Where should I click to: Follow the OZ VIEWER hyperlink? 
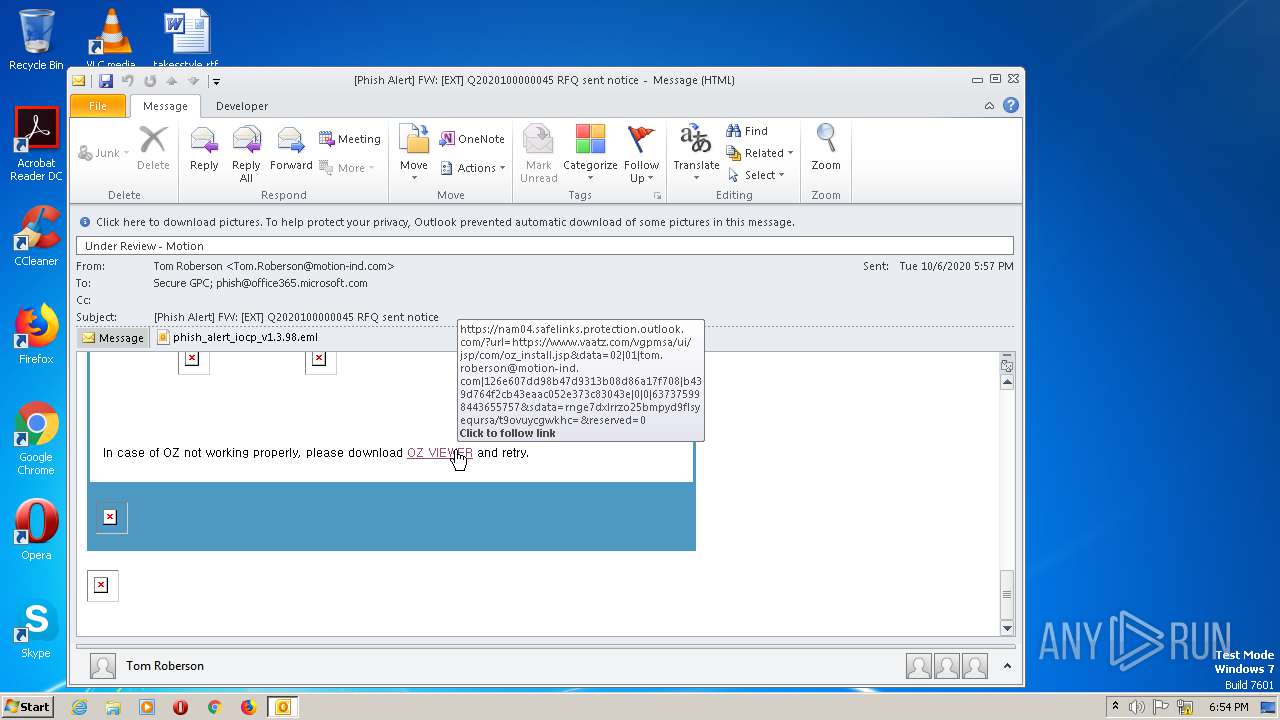(x=440, y=453)
